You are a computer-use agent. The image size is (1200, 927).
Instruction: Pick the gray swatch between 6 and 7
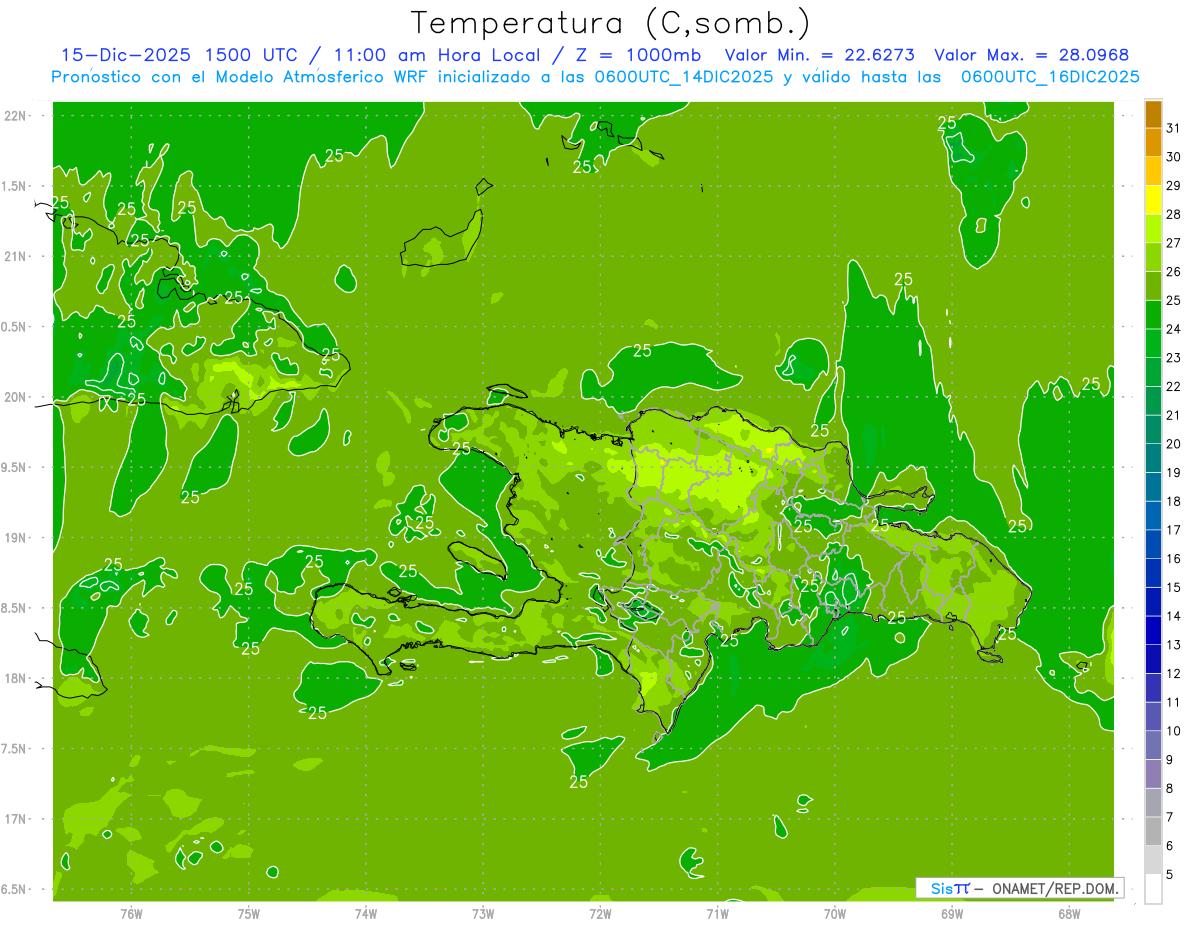[1153, 831]
